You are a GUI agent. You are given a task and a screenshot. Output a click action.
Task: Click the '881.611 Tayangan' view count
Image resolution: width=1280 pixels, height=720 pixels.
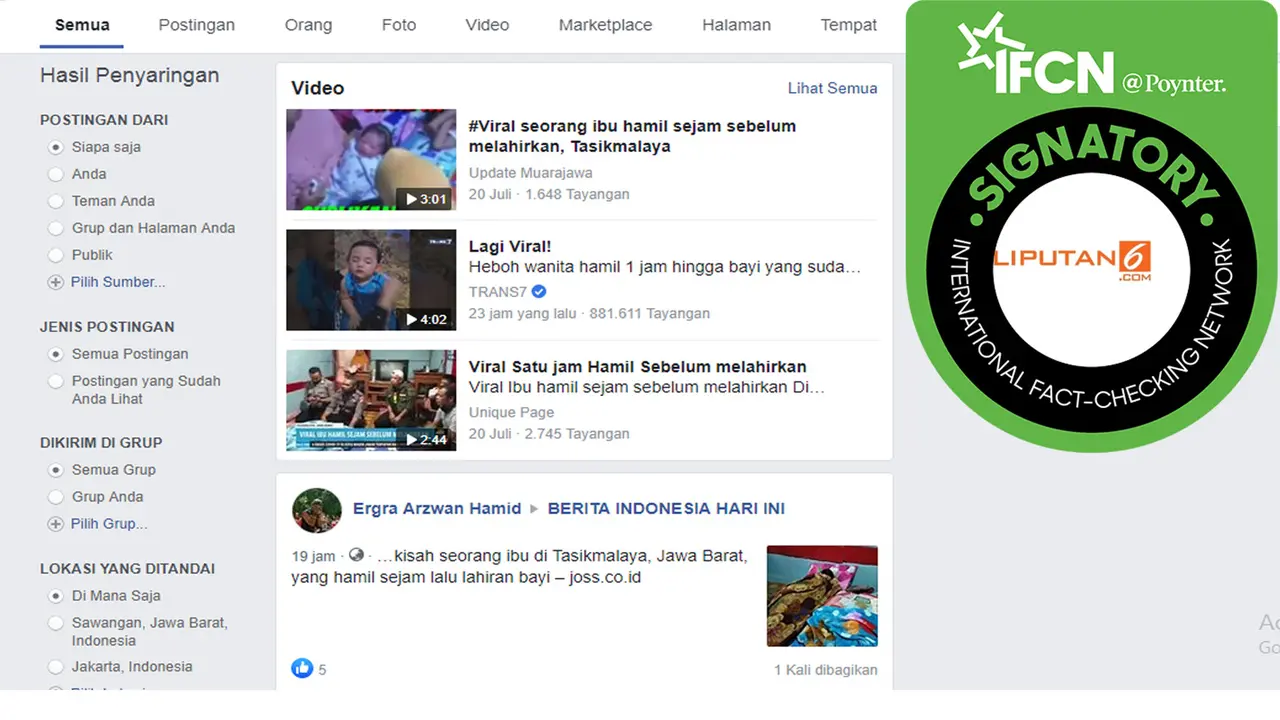pyautogui.click(x=647, y=313)
